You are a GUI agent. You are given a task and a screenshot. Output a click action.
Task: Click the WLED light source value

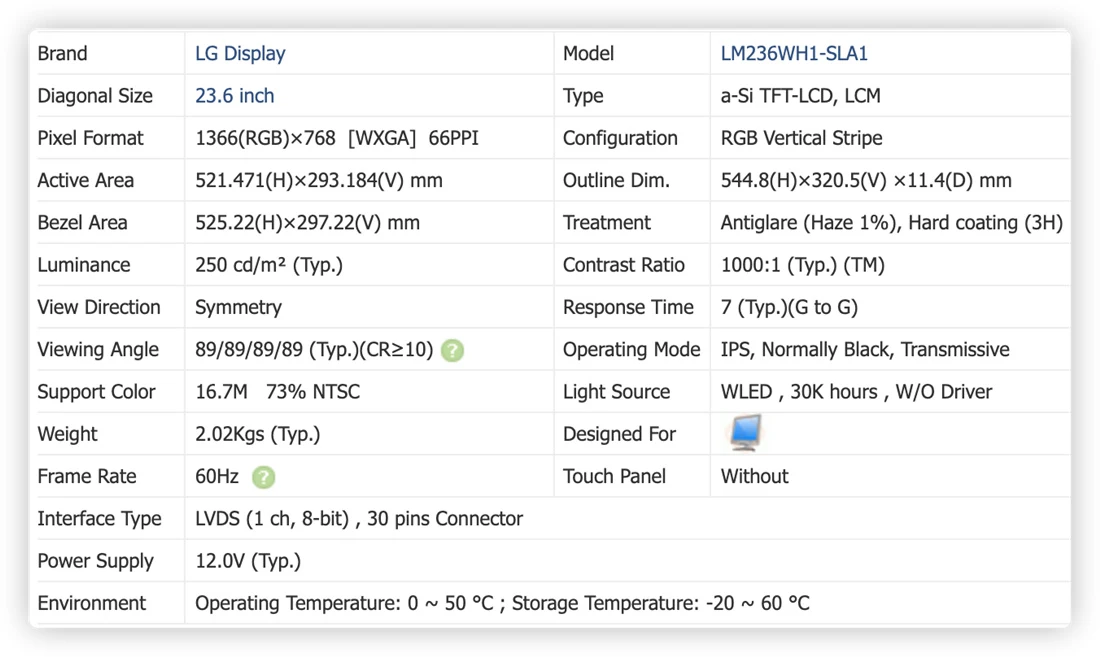pos(856,392)
